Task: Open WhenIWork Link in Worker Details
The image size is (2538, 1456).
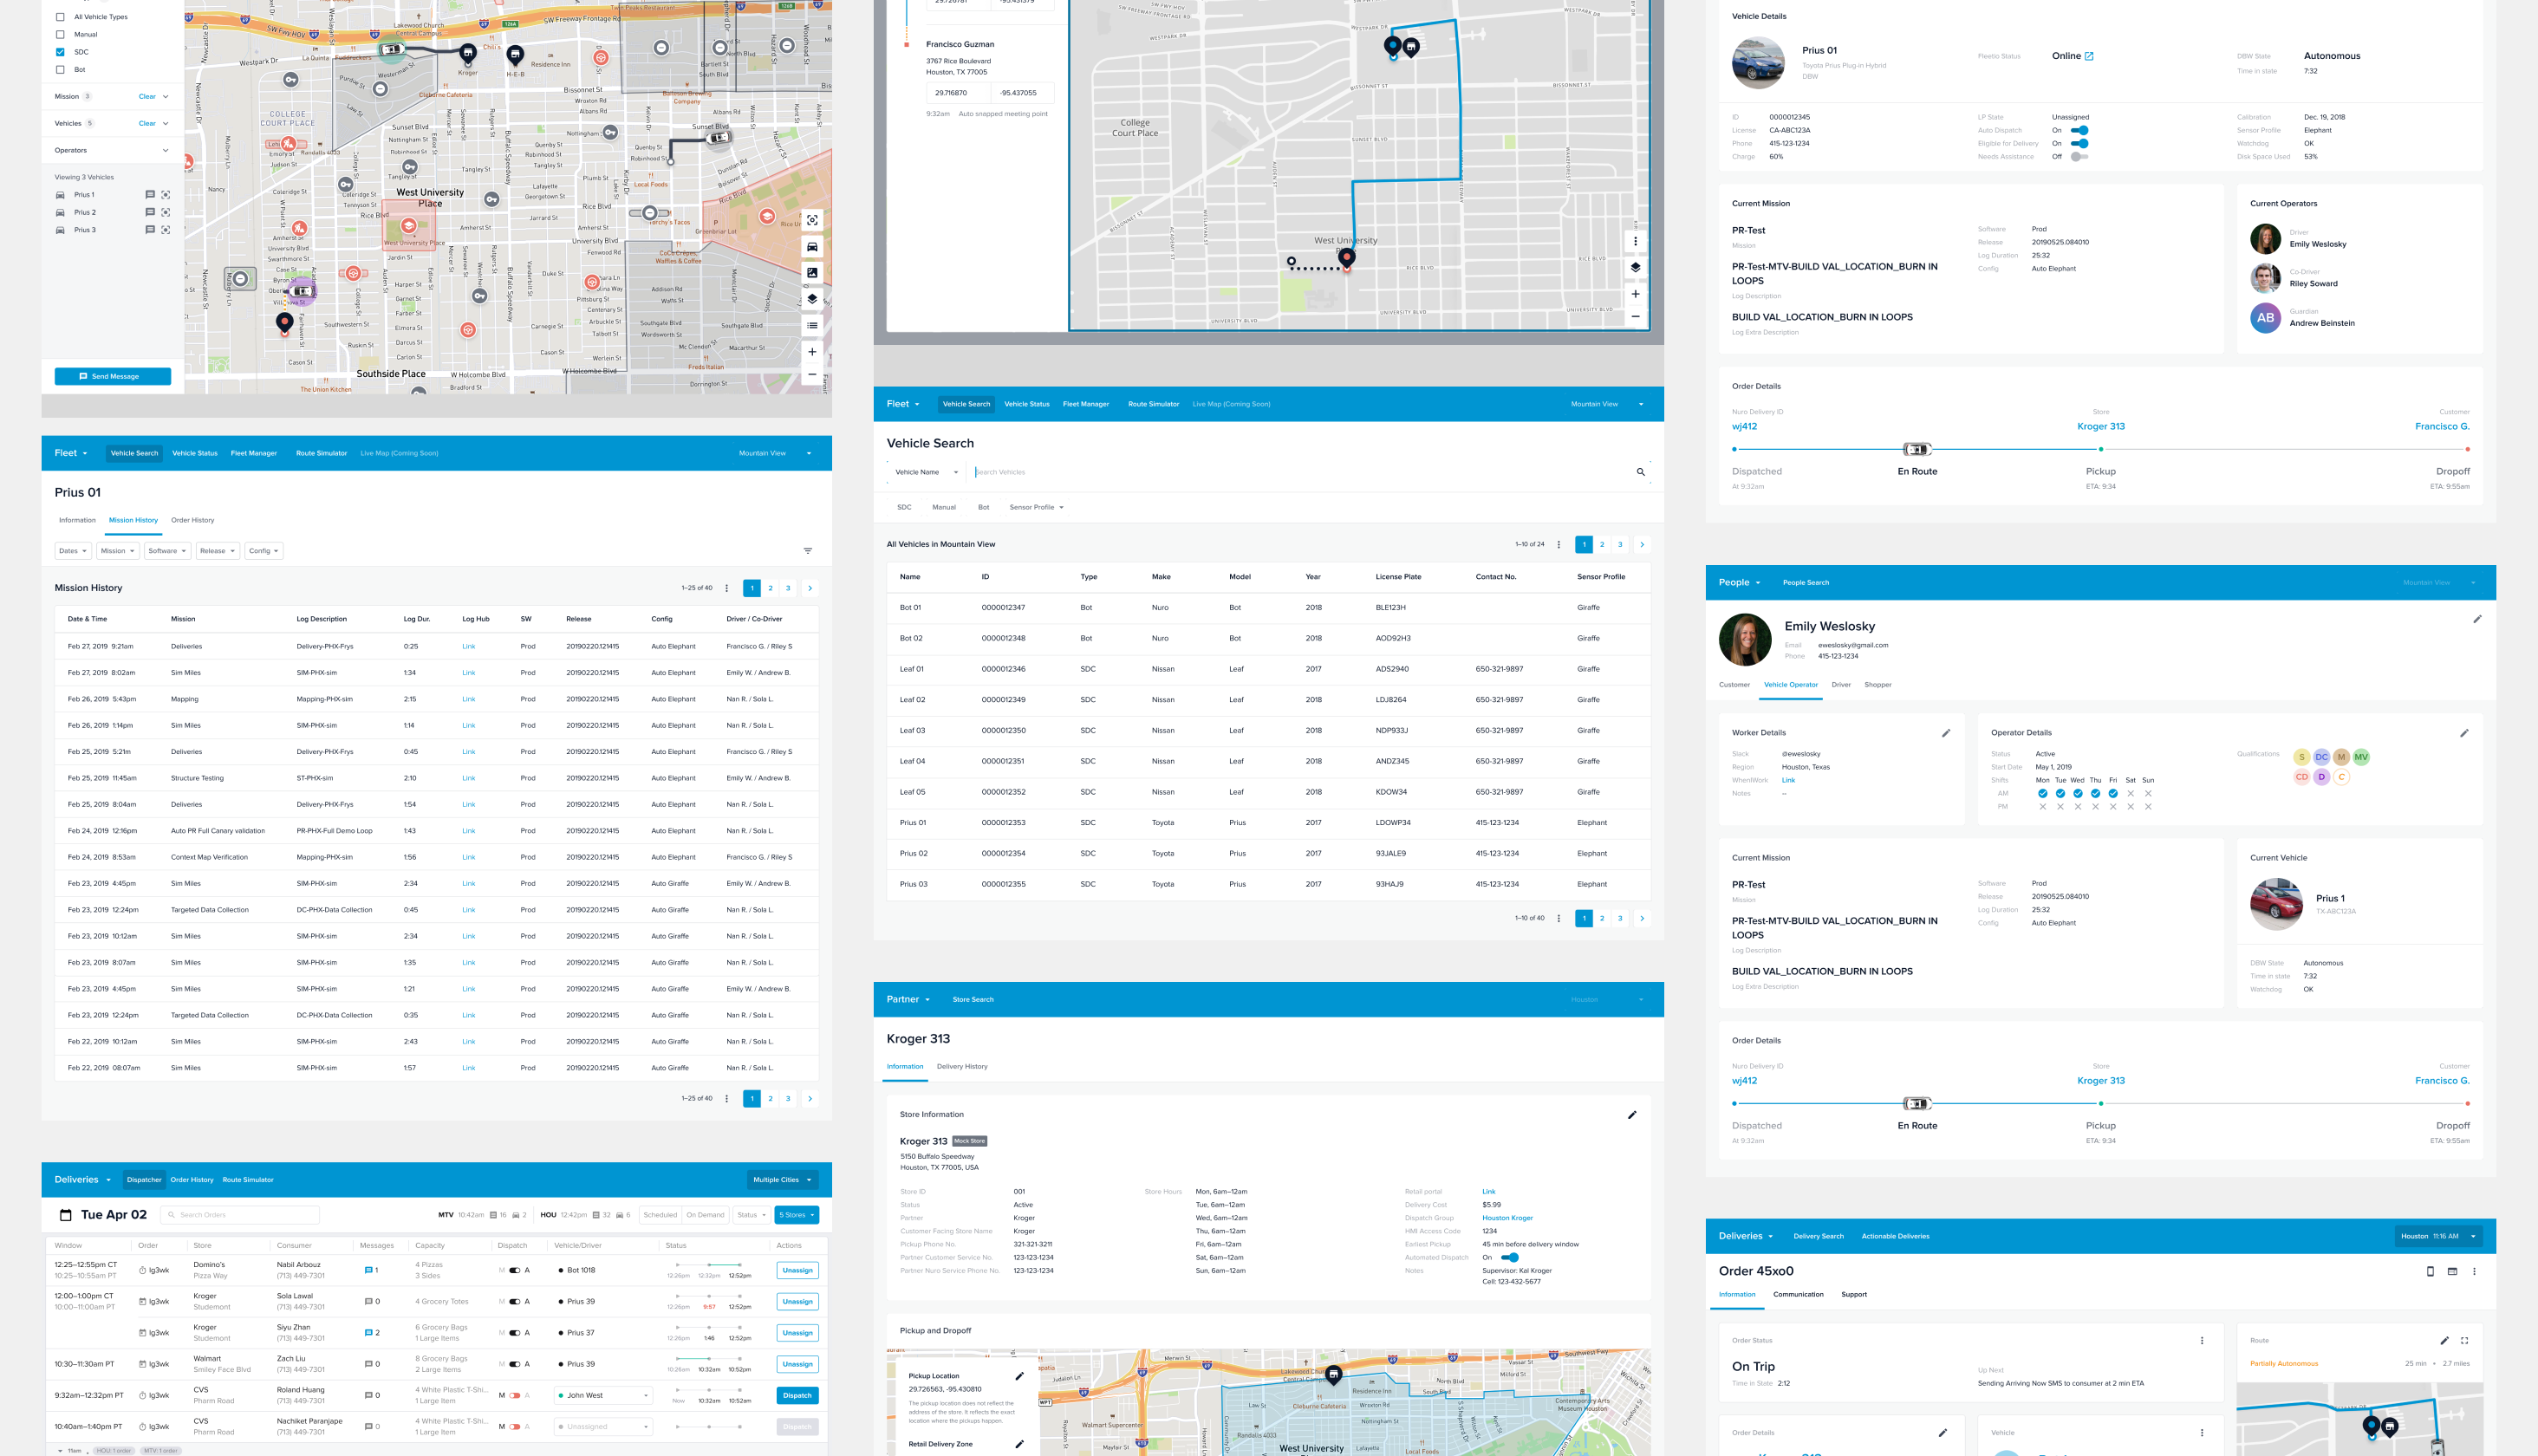Action: point(1788,781)
